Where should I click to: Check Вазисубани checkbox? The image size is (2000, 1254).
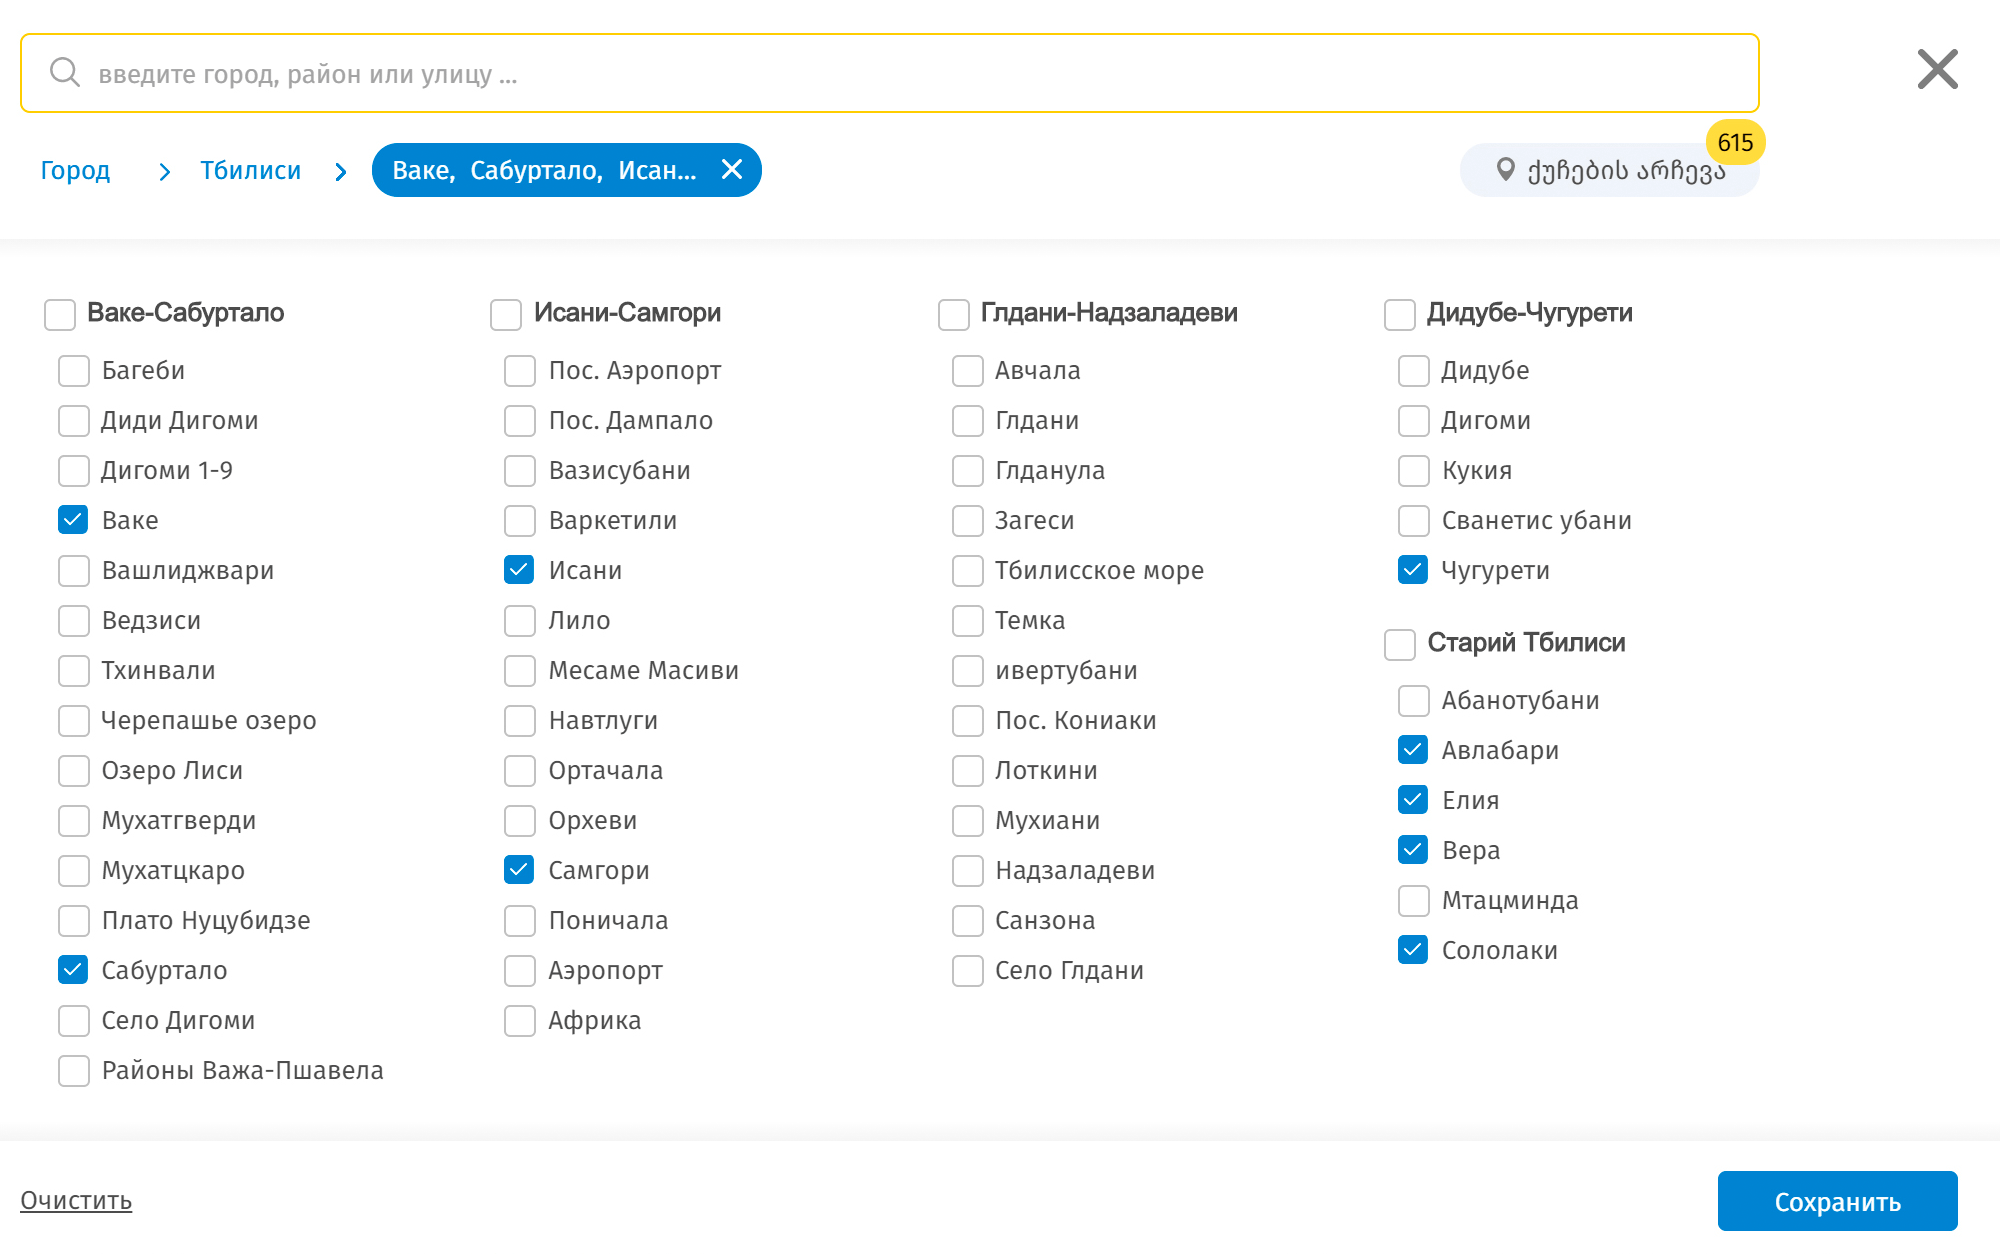(520, 471)
